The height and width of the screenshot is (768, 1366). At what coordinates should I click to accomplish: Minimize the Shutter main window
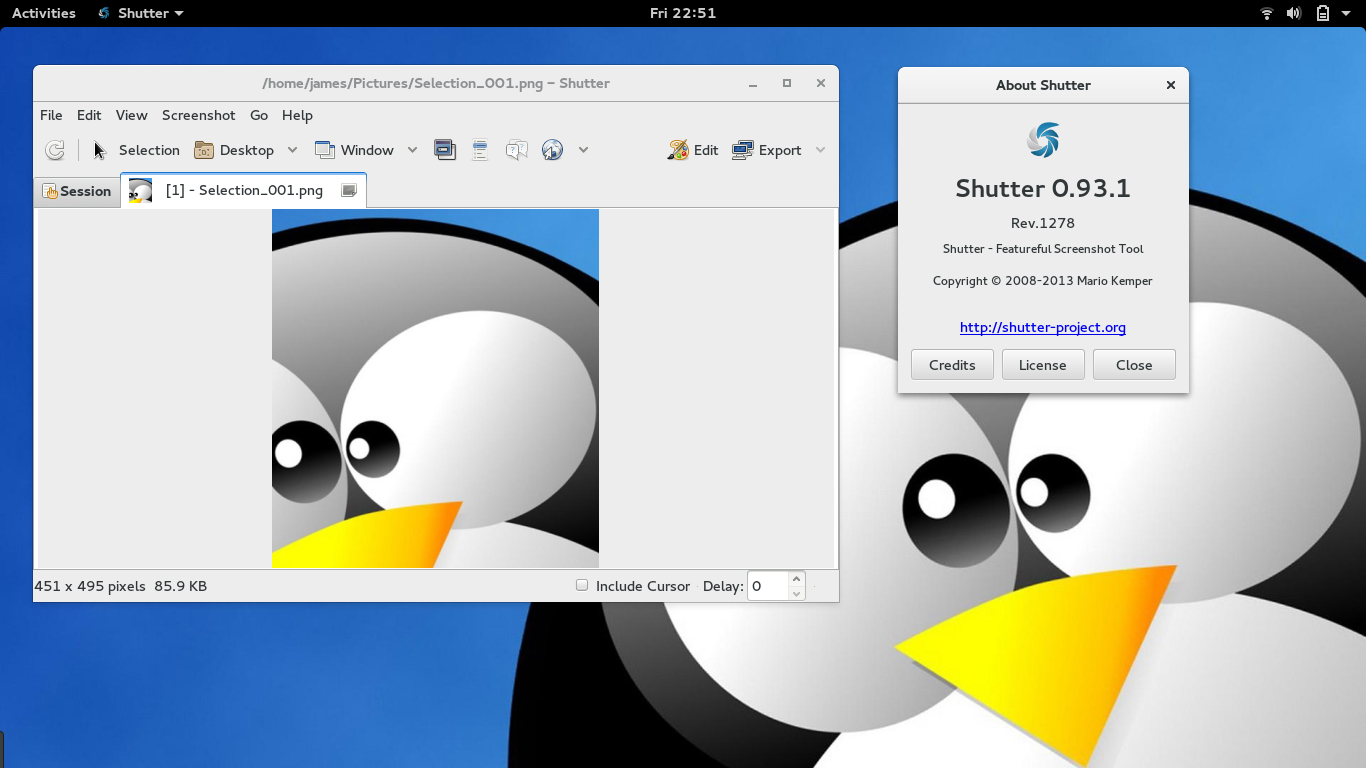click(x=753, y=83)
